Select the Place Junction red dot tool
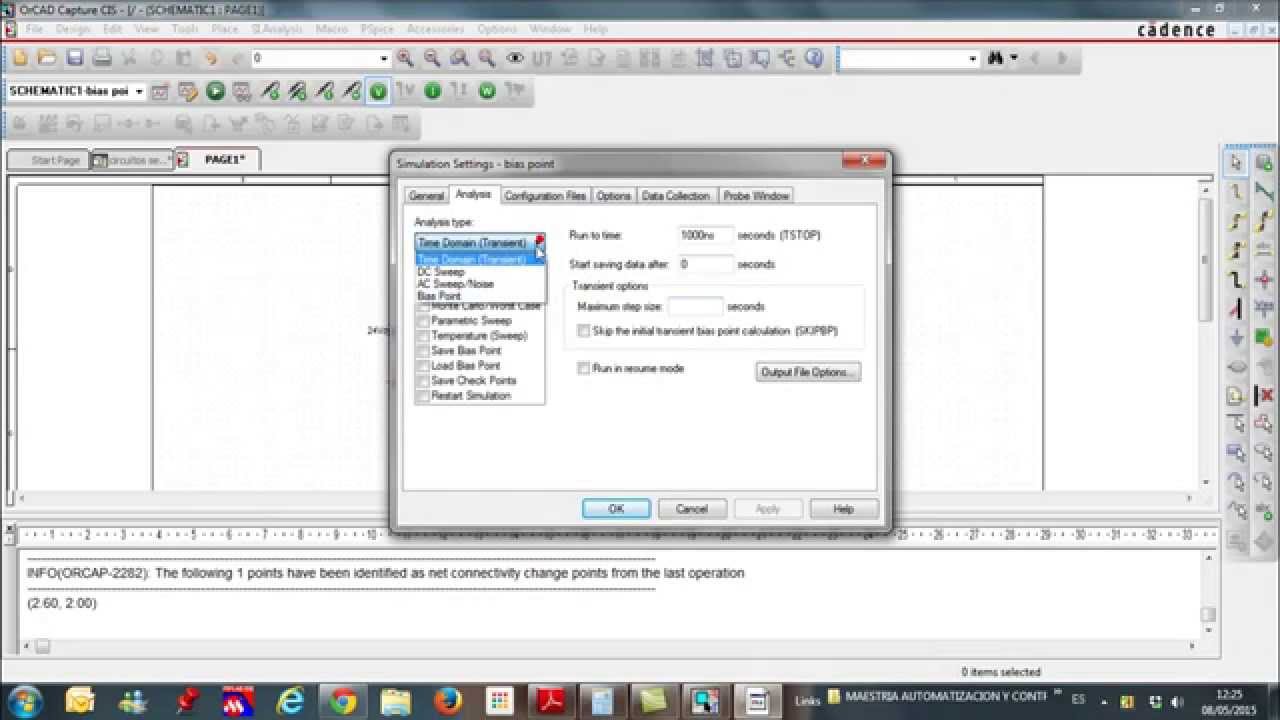The image size is (1280, 720). point(1264,280)
